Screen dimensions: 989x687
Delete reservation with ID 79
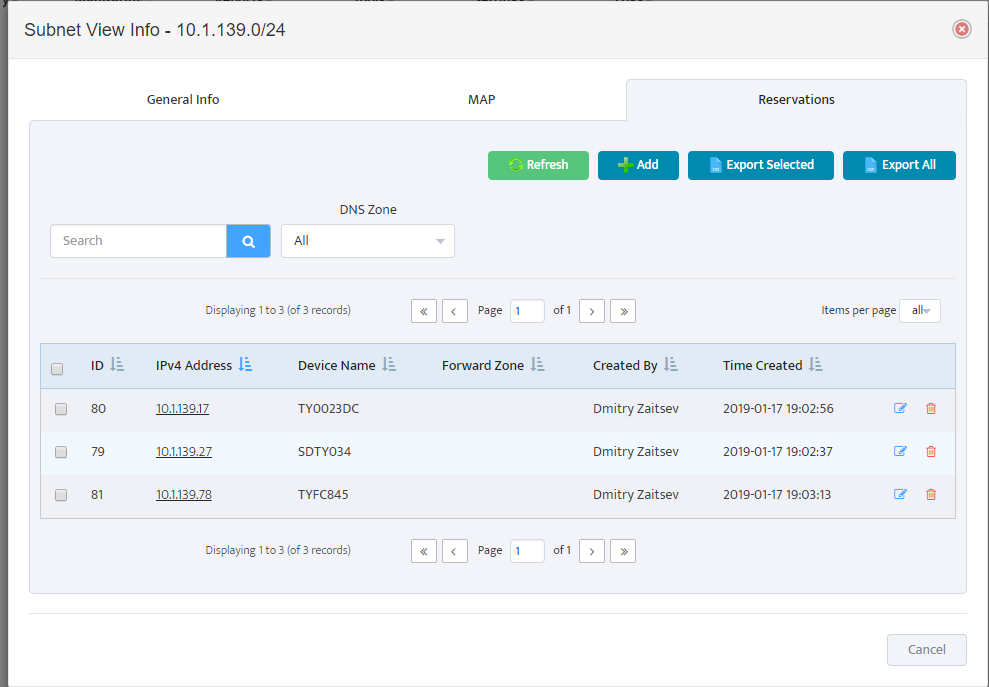(930, 452)
